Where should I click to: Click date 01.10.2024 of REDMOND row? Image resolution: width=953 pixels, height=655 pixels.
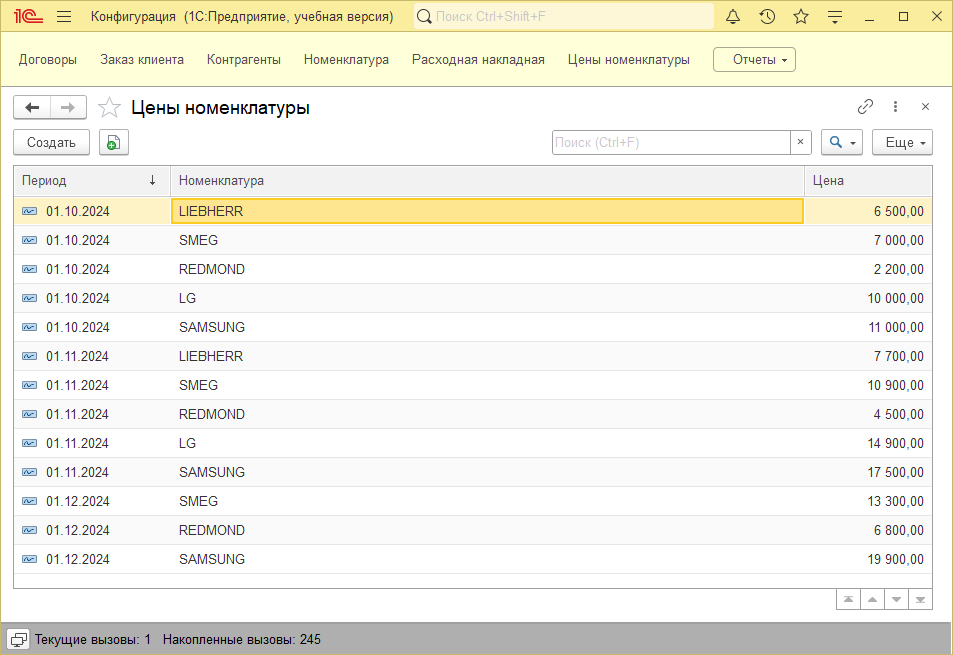pyautogui.click(x=78, y=269)
